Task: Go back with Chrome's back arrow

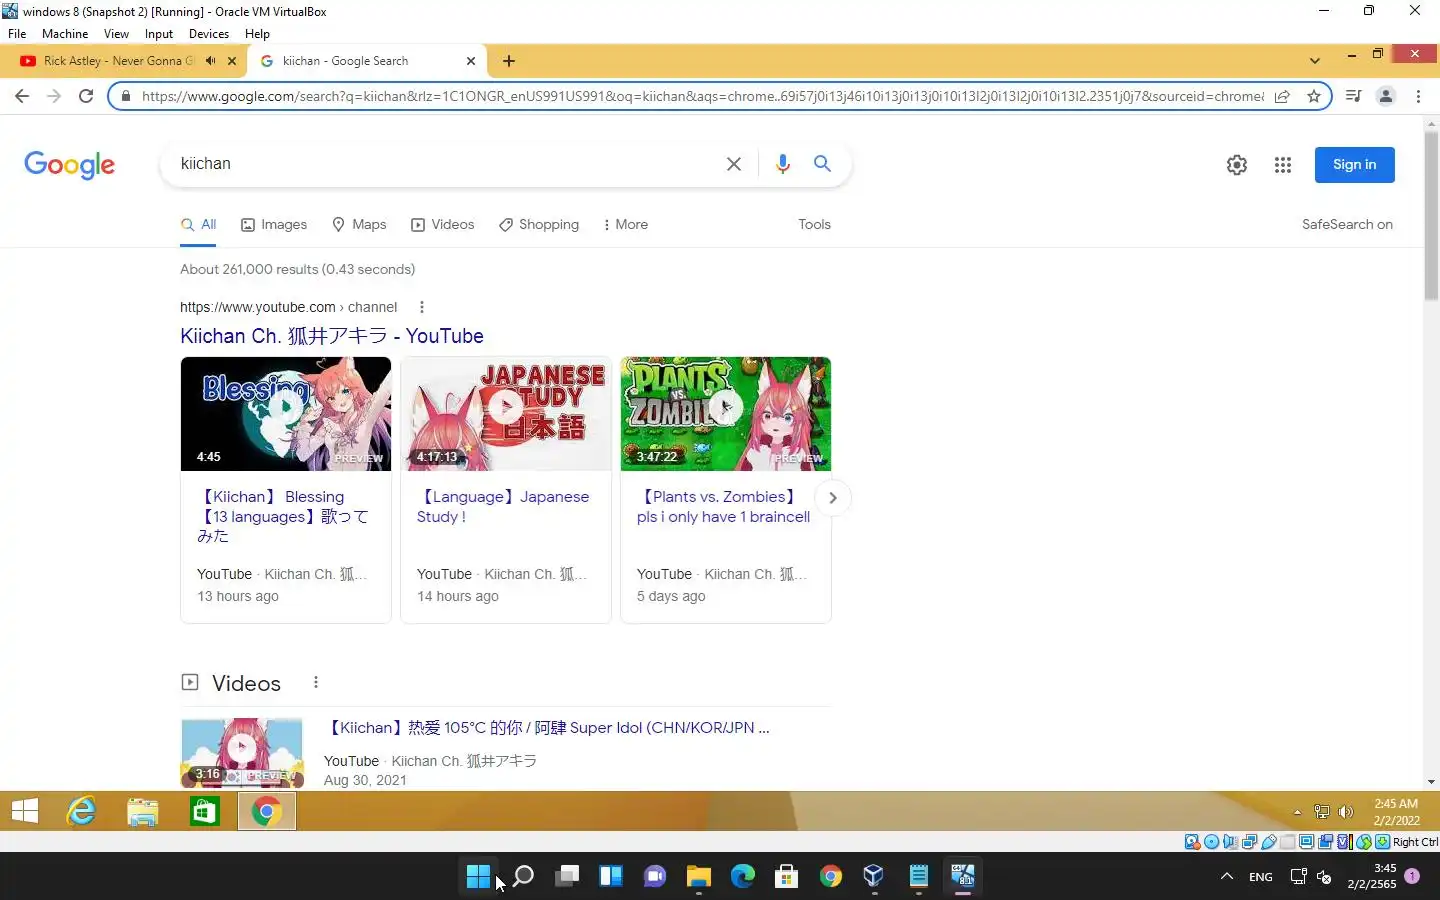Action: pyautogui.click(x=22, y=96)
